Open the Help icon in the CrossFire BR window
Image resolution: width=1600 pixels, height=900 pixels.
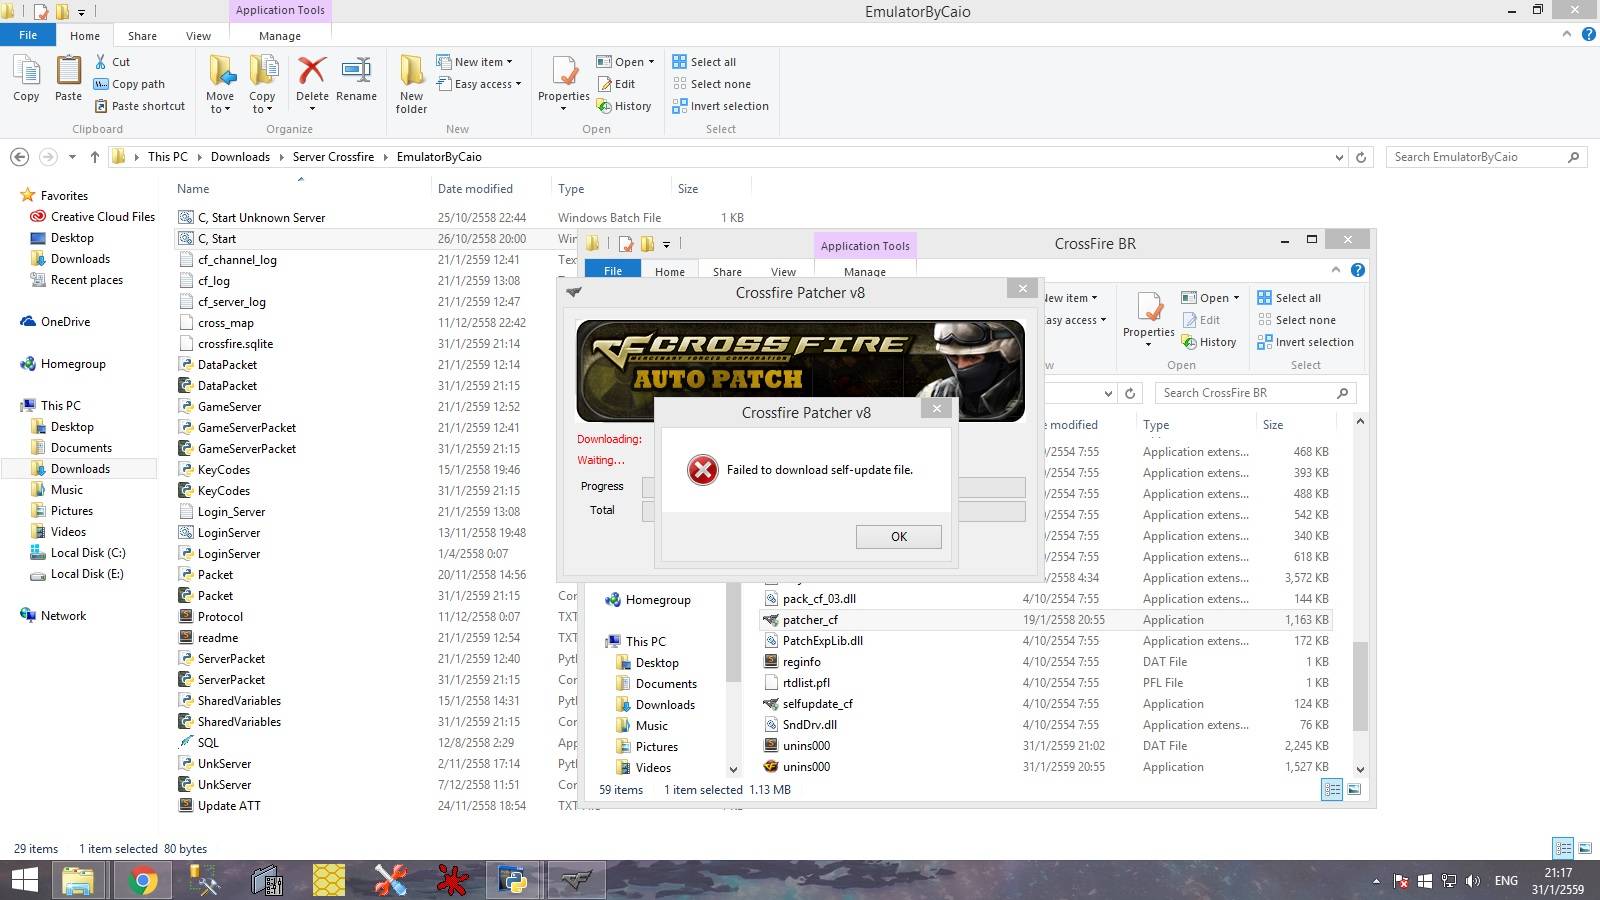click(1357, 270)
